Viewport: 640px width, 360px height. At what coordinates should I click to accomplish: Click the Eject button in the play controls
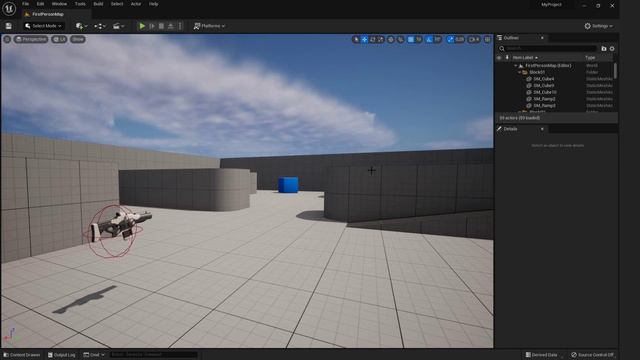(x=171, y=26)
